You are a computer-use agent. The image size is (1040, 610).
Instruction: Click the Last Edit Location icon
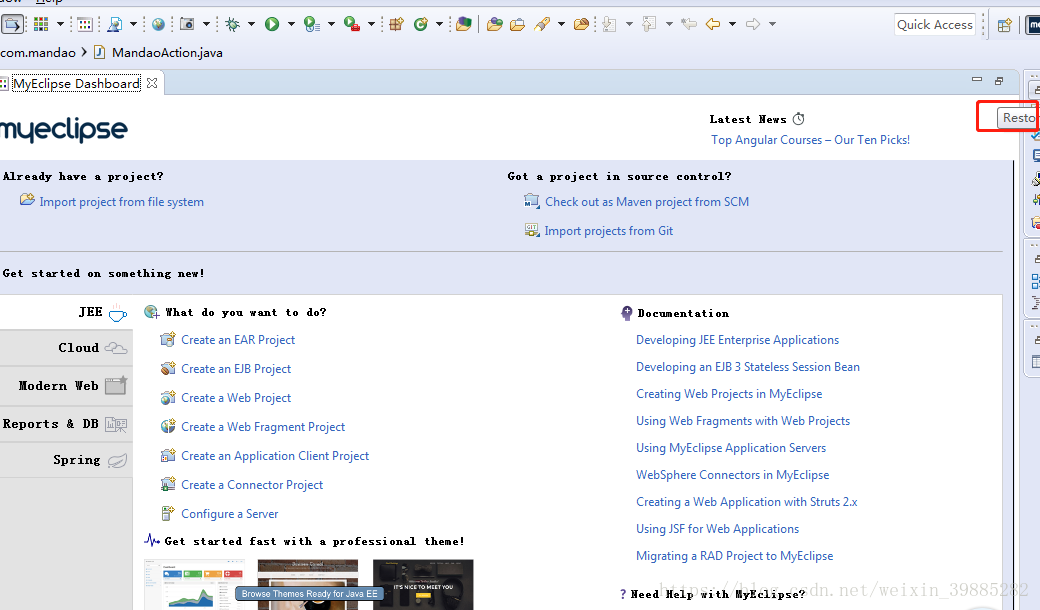[688, 25]
